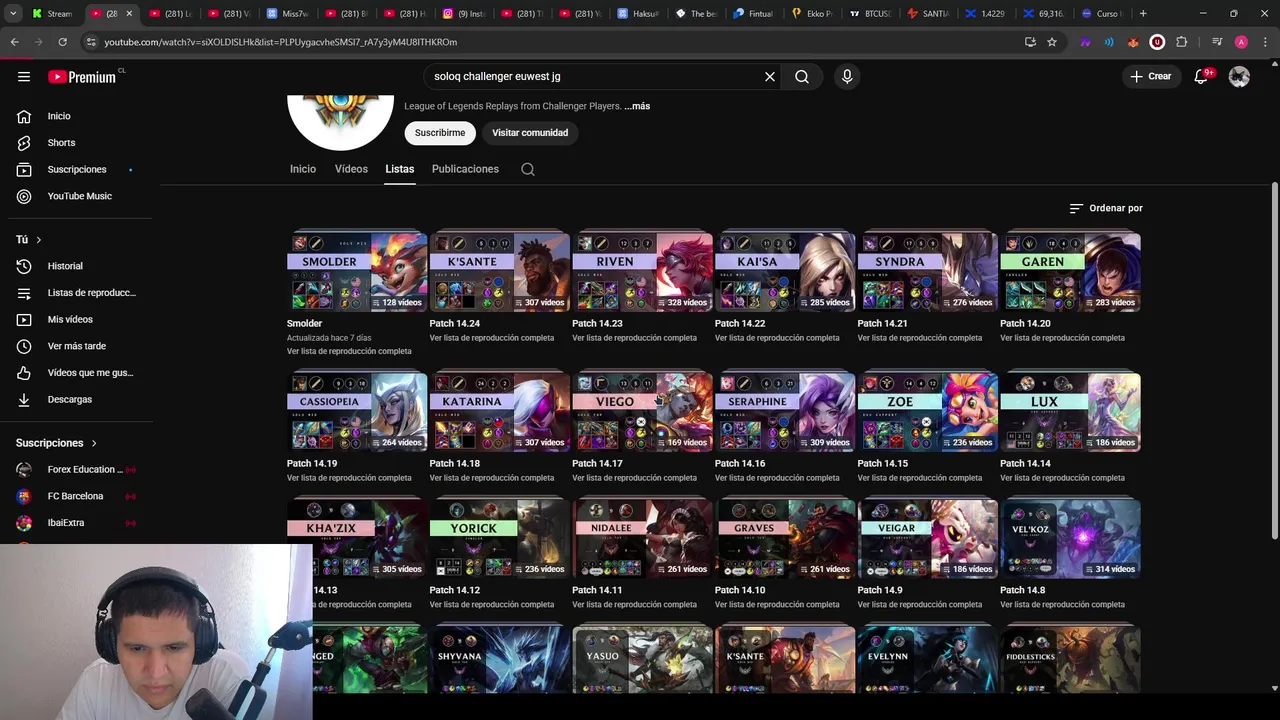This screenshot has width=1280, height=720.
Task: Expand the Suscripciones section header
Action: pos(56,443)
